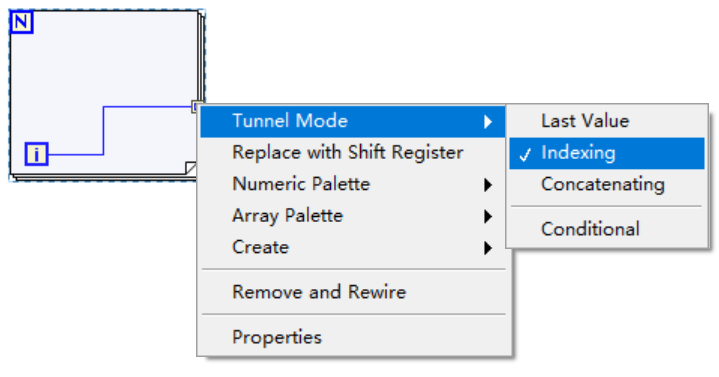Choose Replace with Shift Register
Image resolution: width=719 pixels, height=377 pixels.
pyautogui.click(x=353, y=153)
